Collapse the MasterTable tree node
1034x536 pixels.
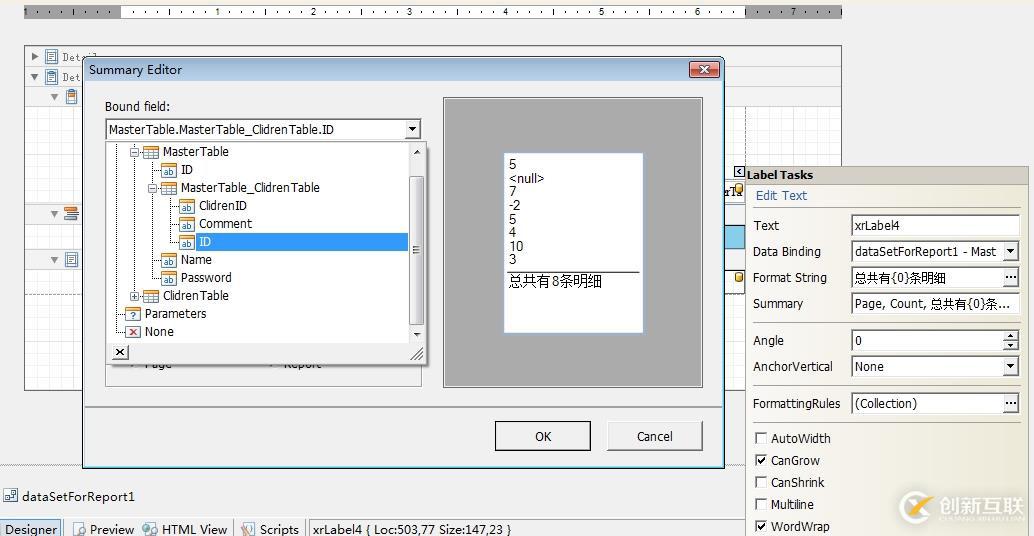point(134,152)
